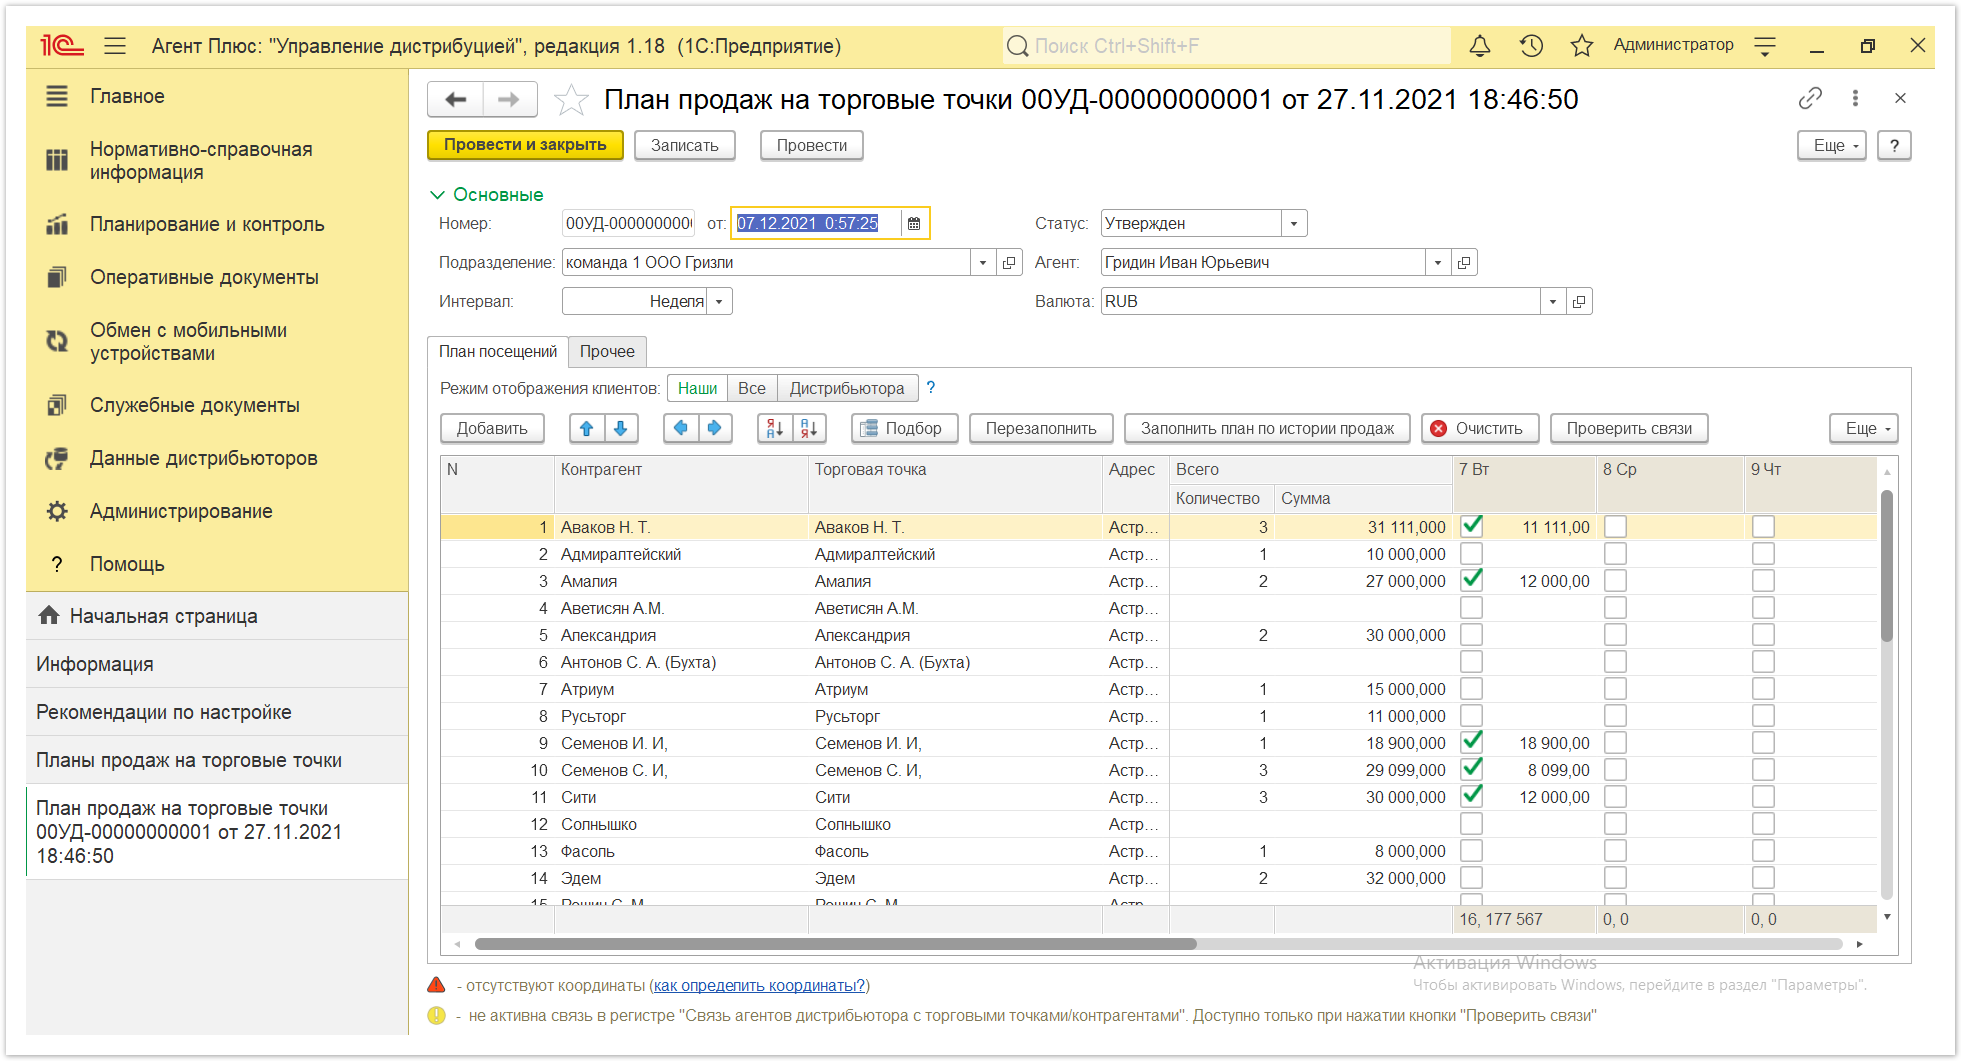Open top Еще menu near help

(1832, 145)
